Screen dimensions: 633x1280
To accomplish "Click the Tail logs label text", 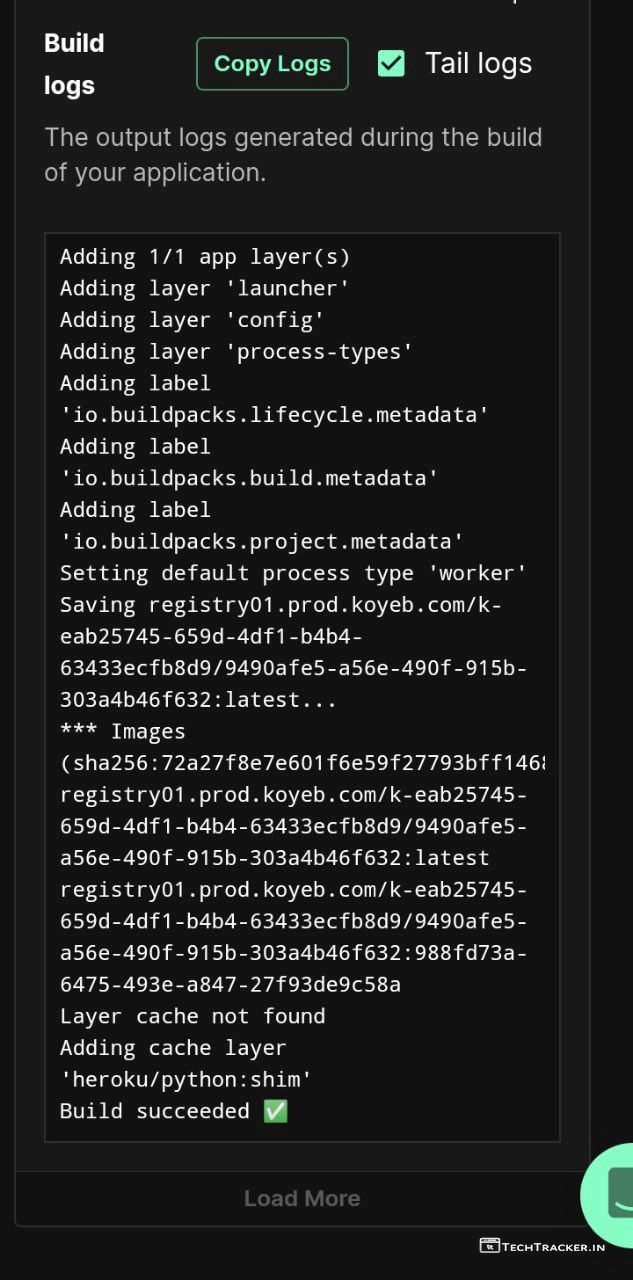I will (478, 64).
